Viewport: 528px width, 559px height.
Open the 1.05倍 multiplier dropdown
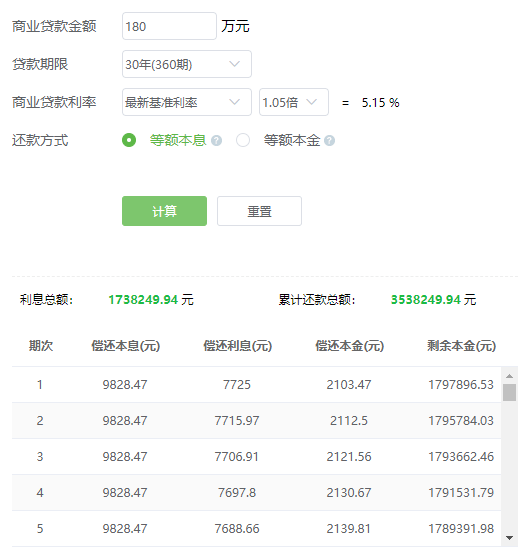pyautogui.click(x=294, y=102)
